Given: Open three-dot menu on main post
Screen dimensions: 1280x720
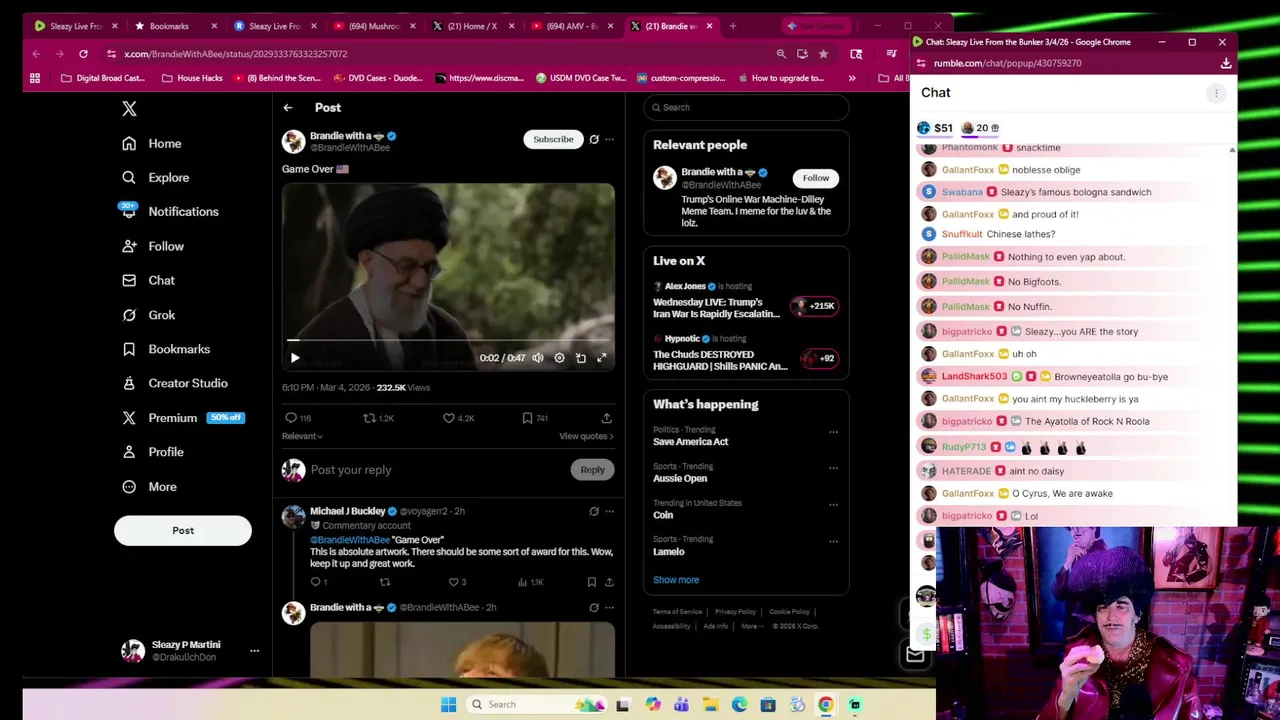Looking at the screenshot, I should pos(609,139).
